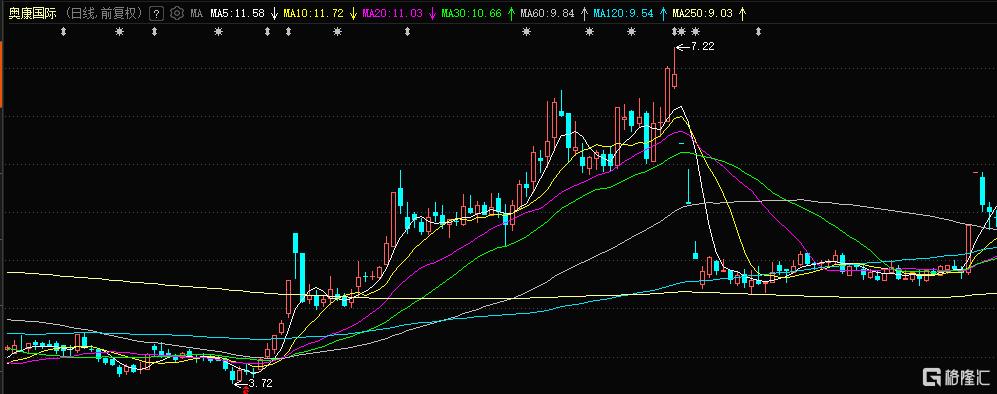Click the 7.22 high price label

click(704, 47)
